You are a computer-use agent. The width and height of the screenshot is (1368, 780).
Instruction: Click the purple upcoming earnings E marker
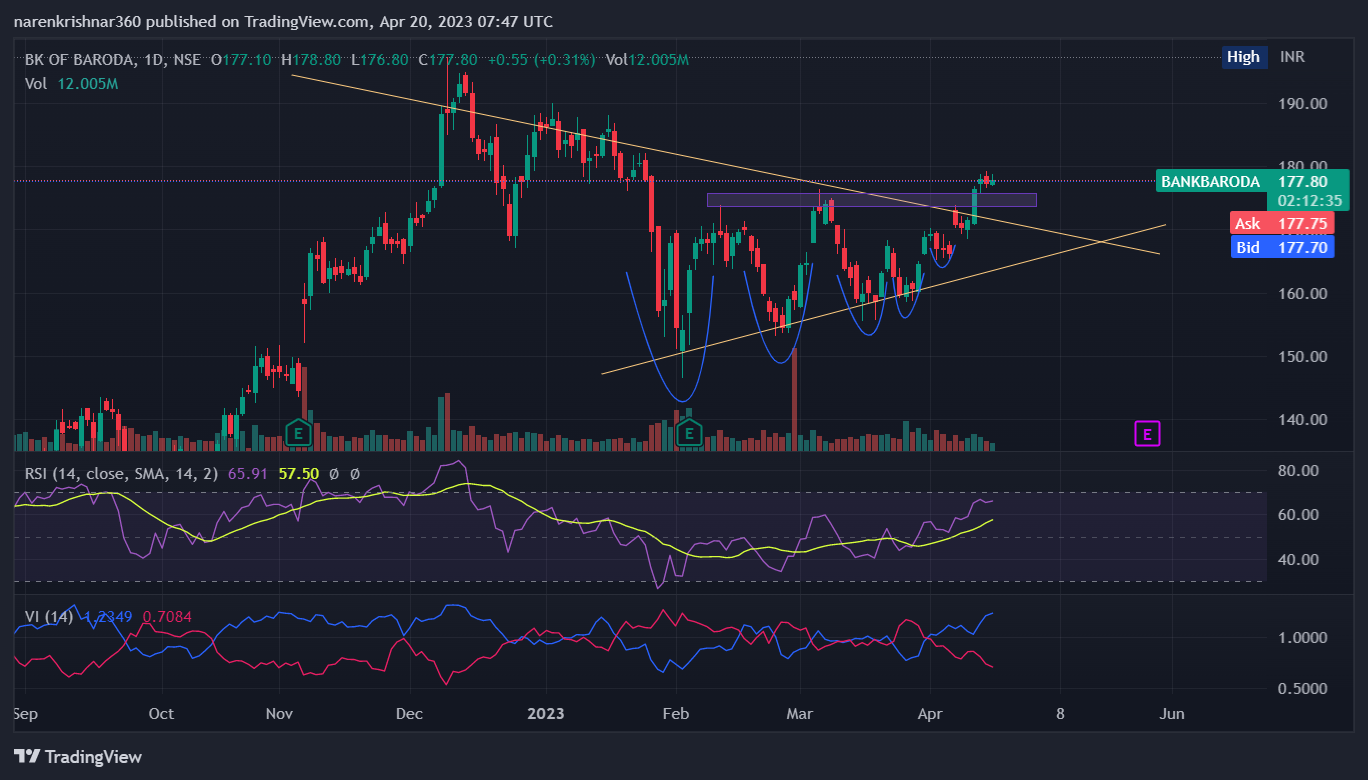click(x=1147, y=433)
